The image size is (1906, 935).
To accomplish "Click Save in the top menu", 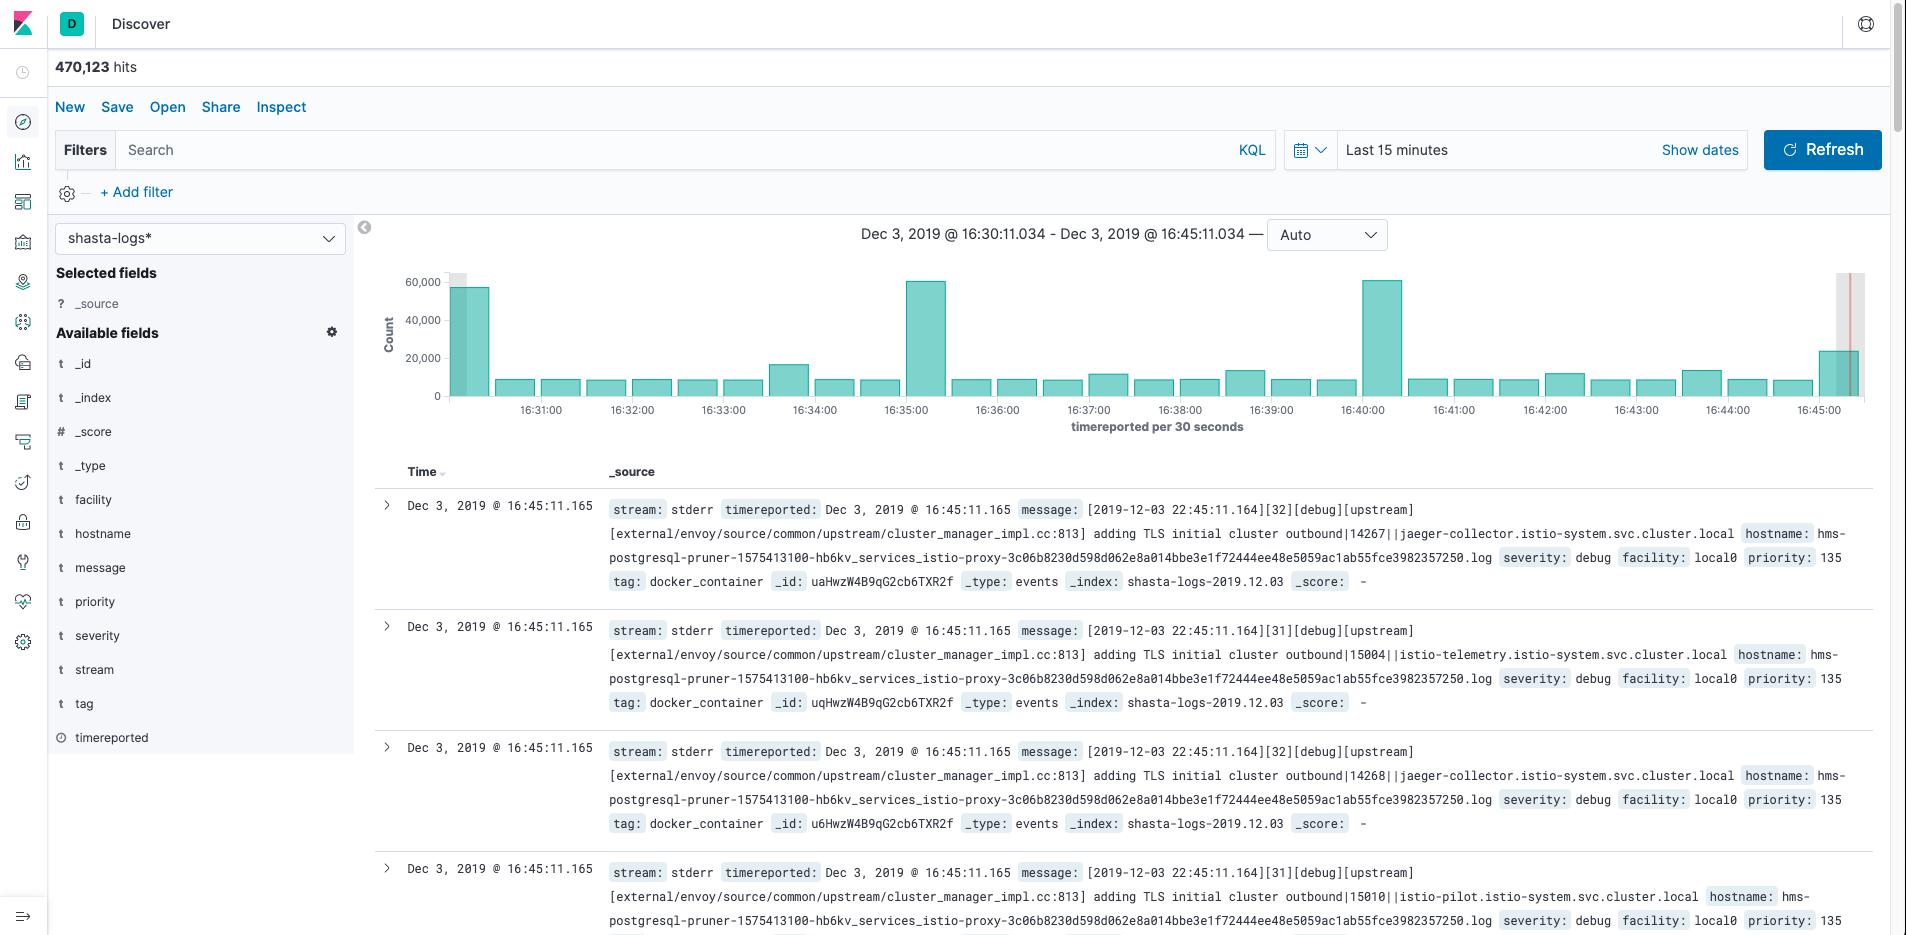I will [x=117, y=107].
